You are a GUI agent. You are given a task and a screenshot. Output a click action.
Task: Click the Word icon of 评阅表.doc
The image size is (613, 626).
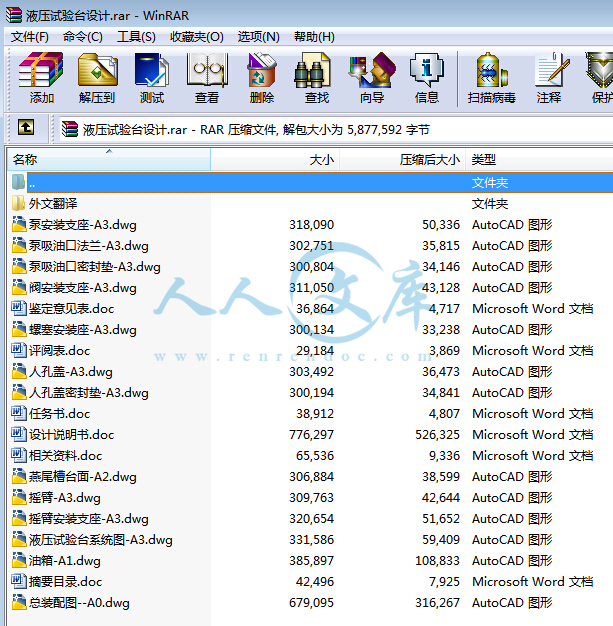point(19,350)
